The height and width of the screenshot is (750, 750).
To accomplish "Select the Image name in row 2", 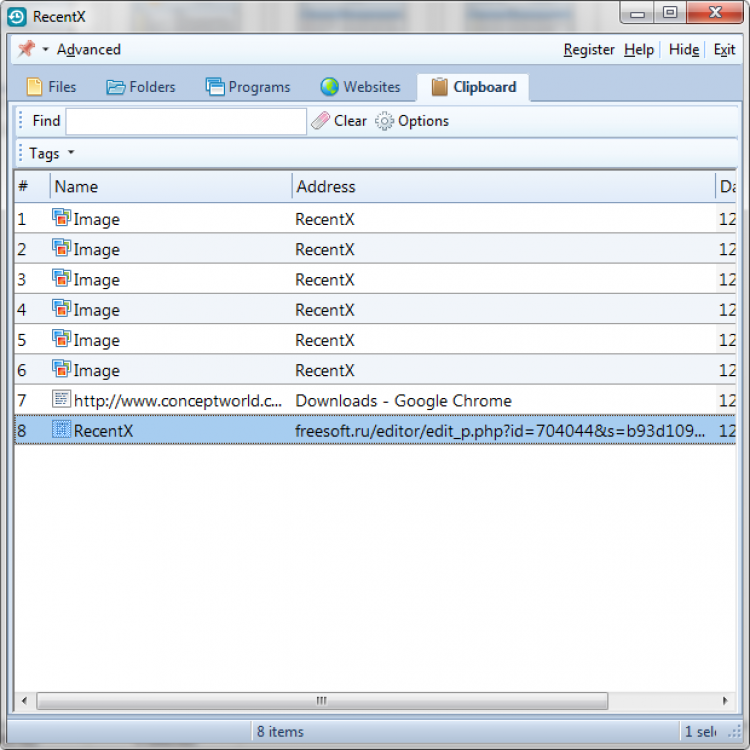I will 97,250.
